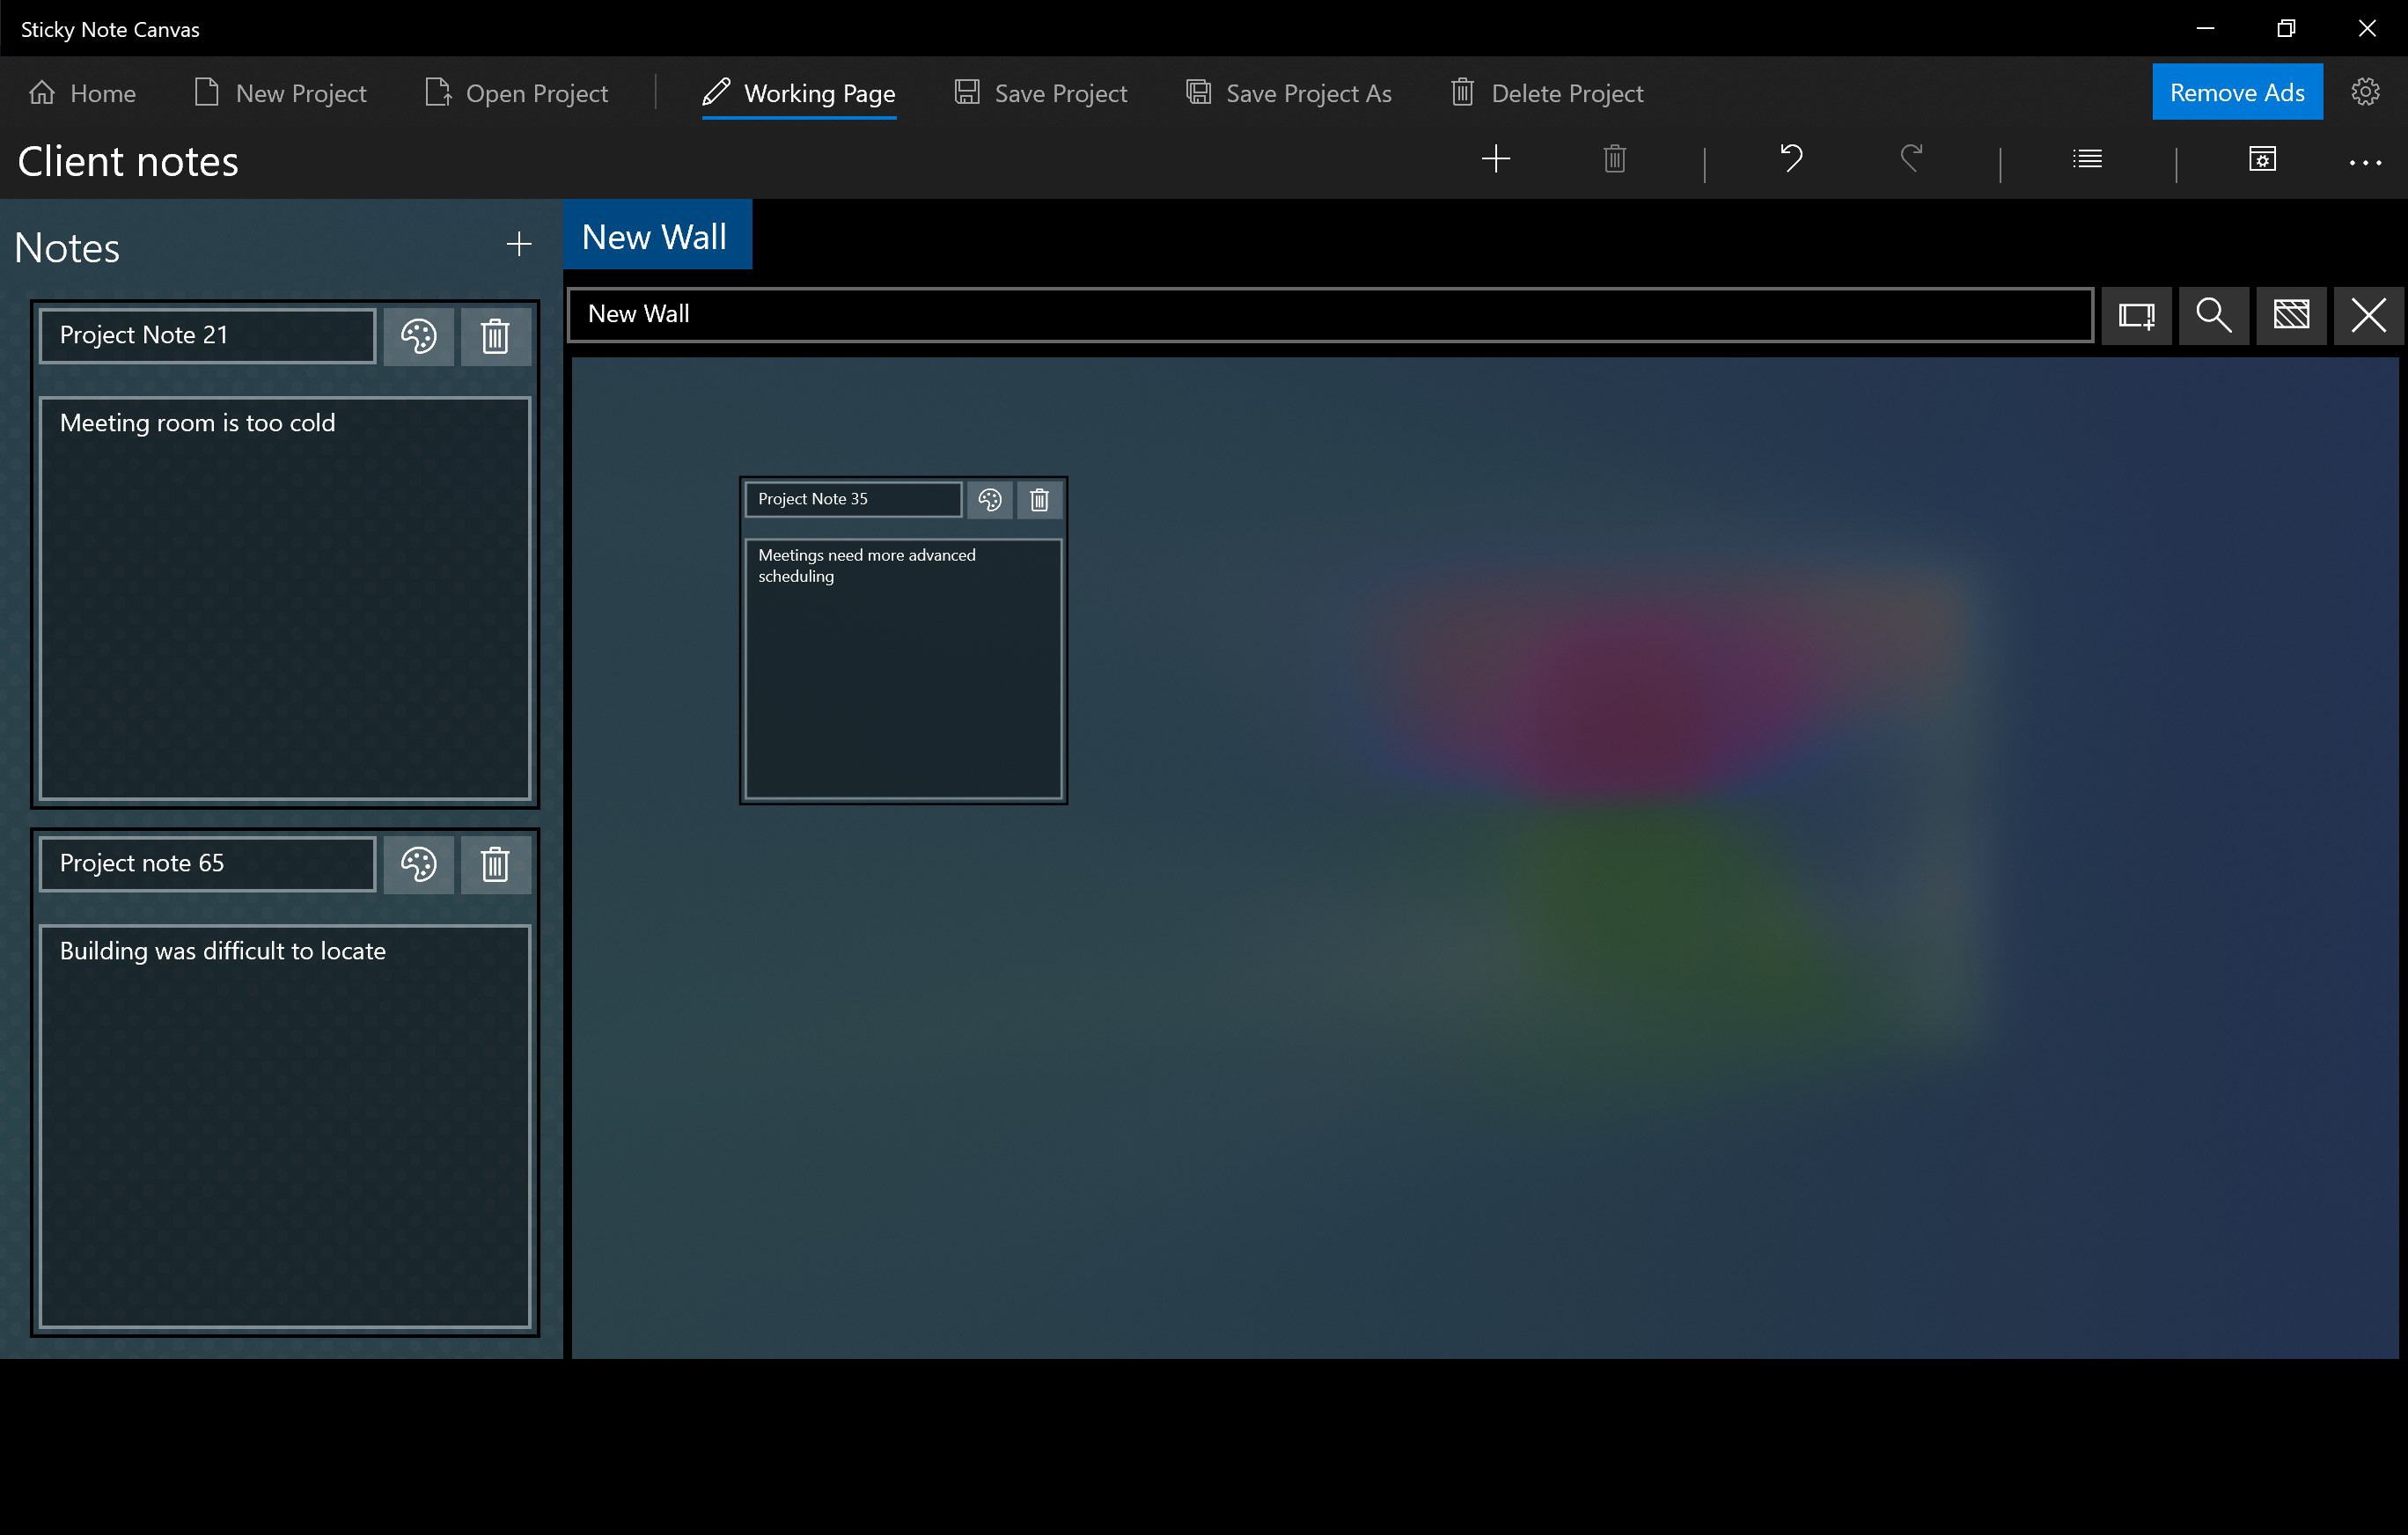The height and width of the screenshot is (1535, 2408).
Task: Delete Project Note 21 using trash icon
Action: point(495,335)
